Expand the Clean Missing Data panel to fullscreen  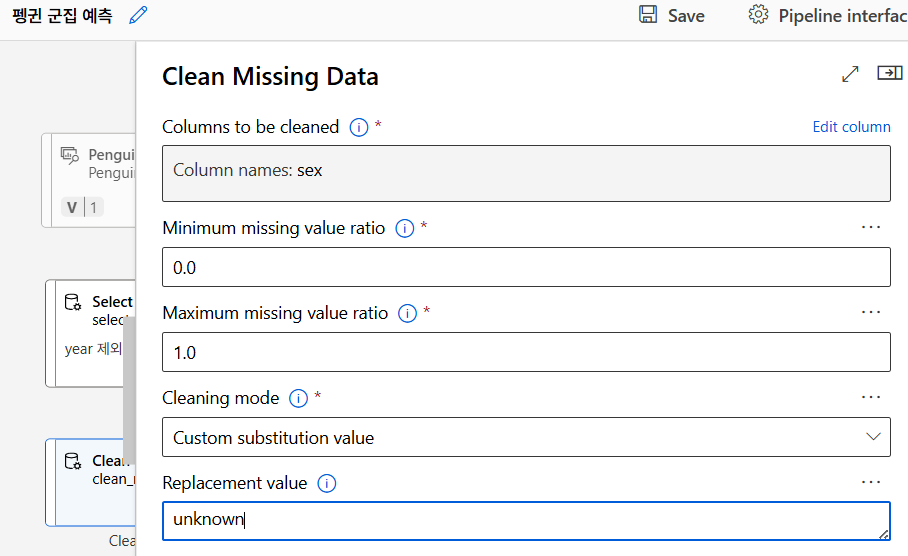pyautogui.click(x=850, y=74)
